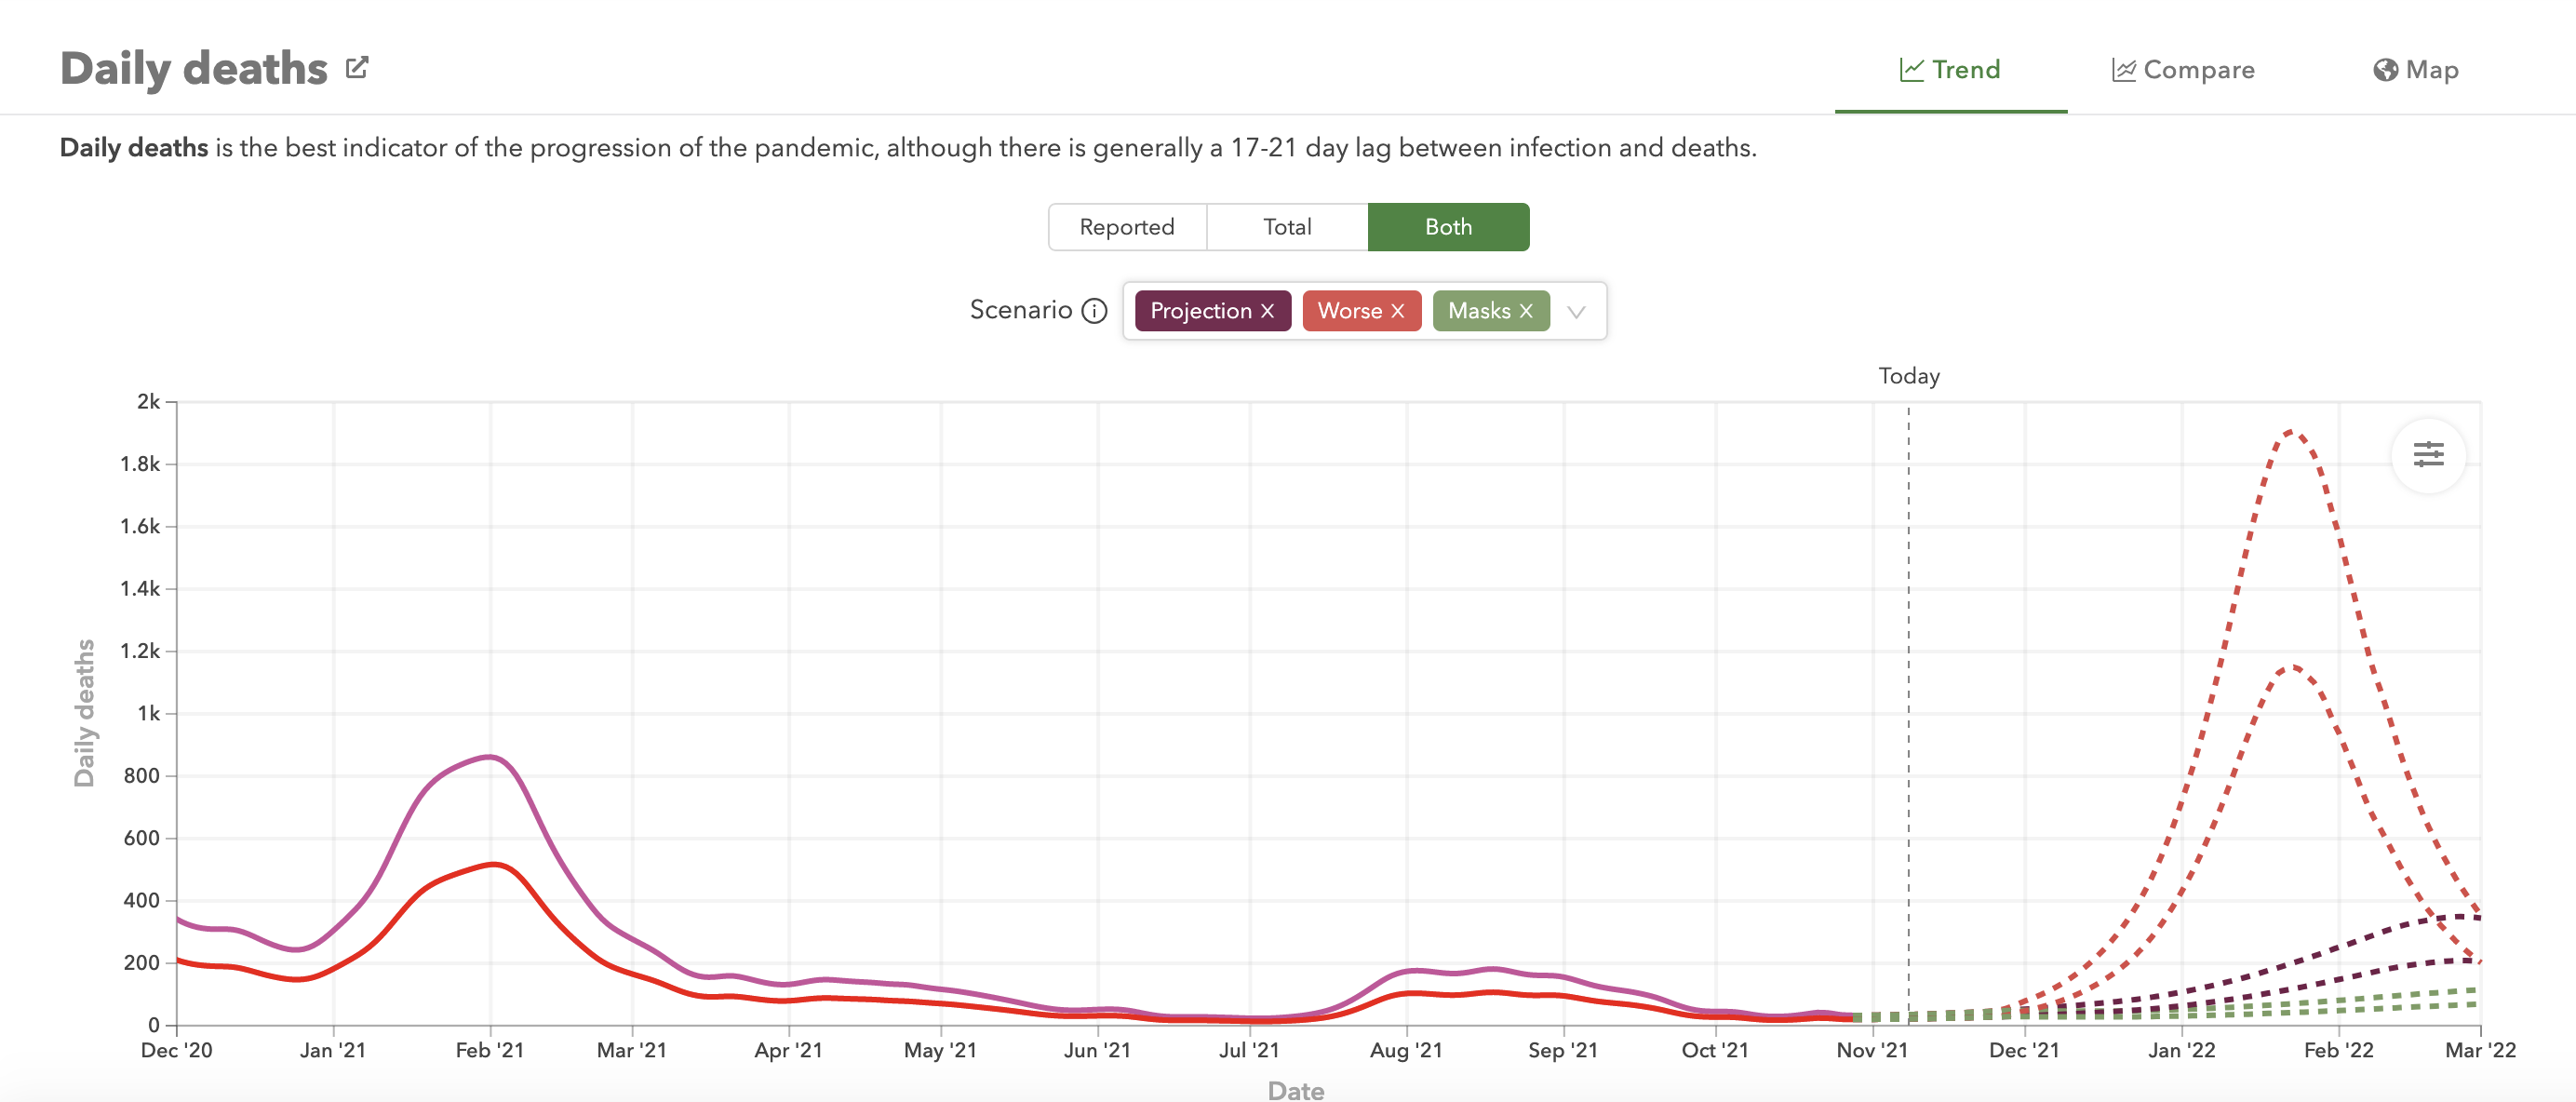Click the Masks scenario chip
Viewport: 2576px width, 1102px height.
[1480, 311]
